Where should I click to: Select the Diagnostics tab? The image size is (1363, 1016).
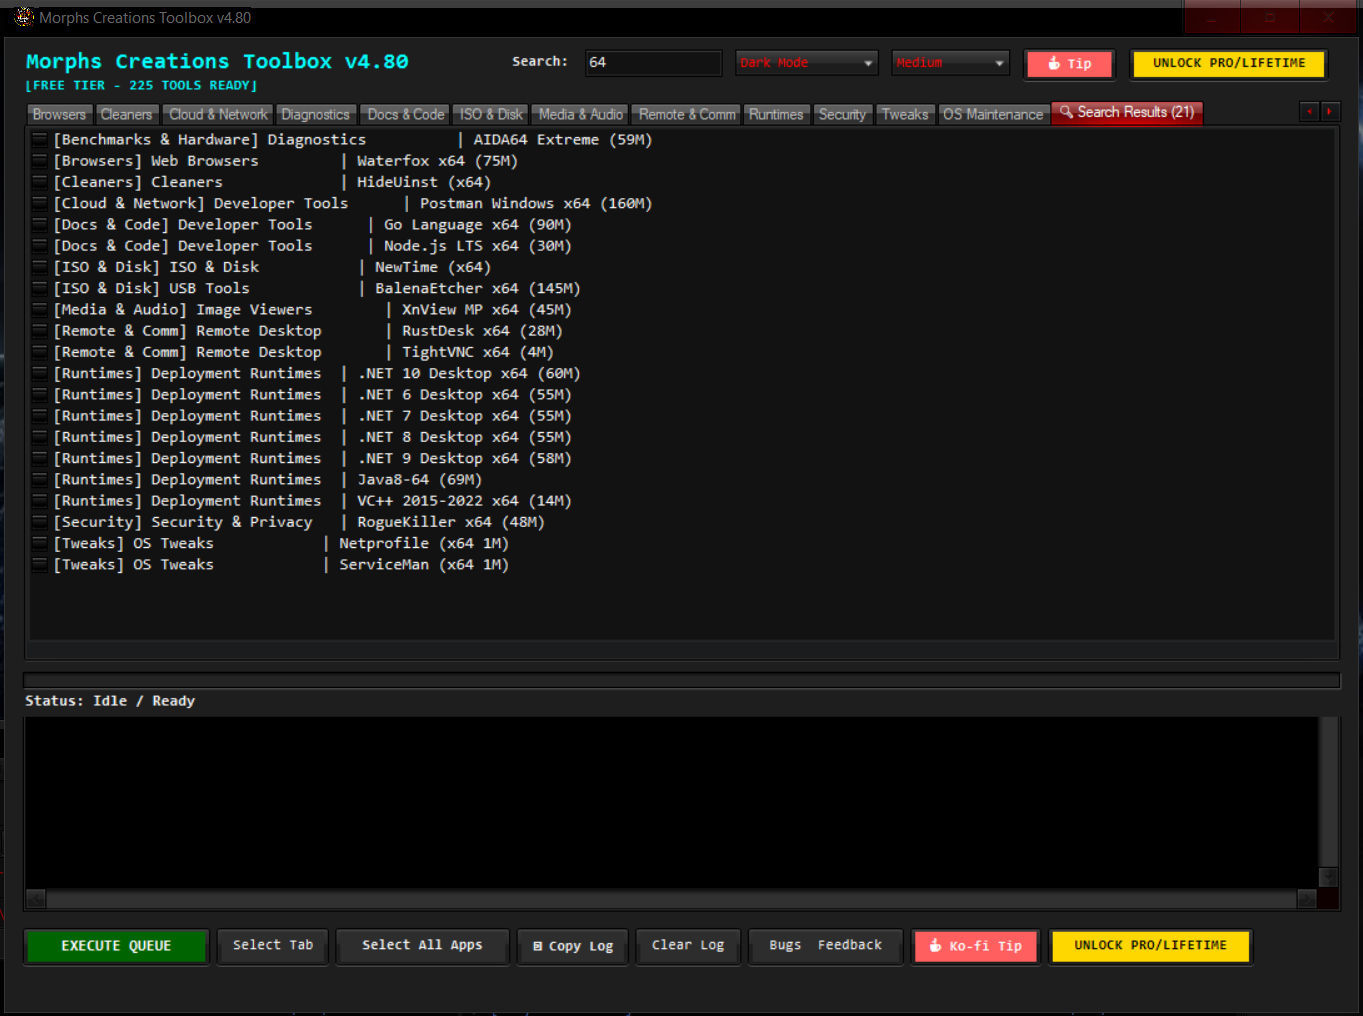[316, 115]
